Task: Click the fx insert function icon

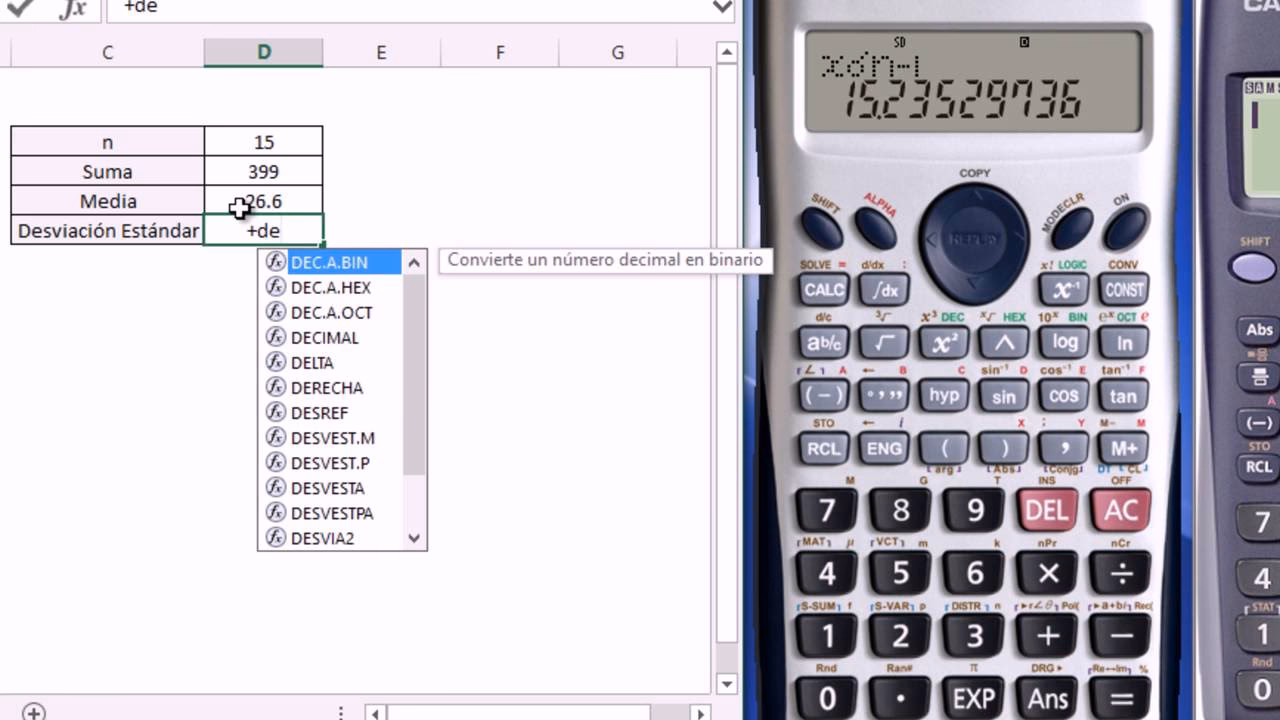Action: click(x=72, y=8)
